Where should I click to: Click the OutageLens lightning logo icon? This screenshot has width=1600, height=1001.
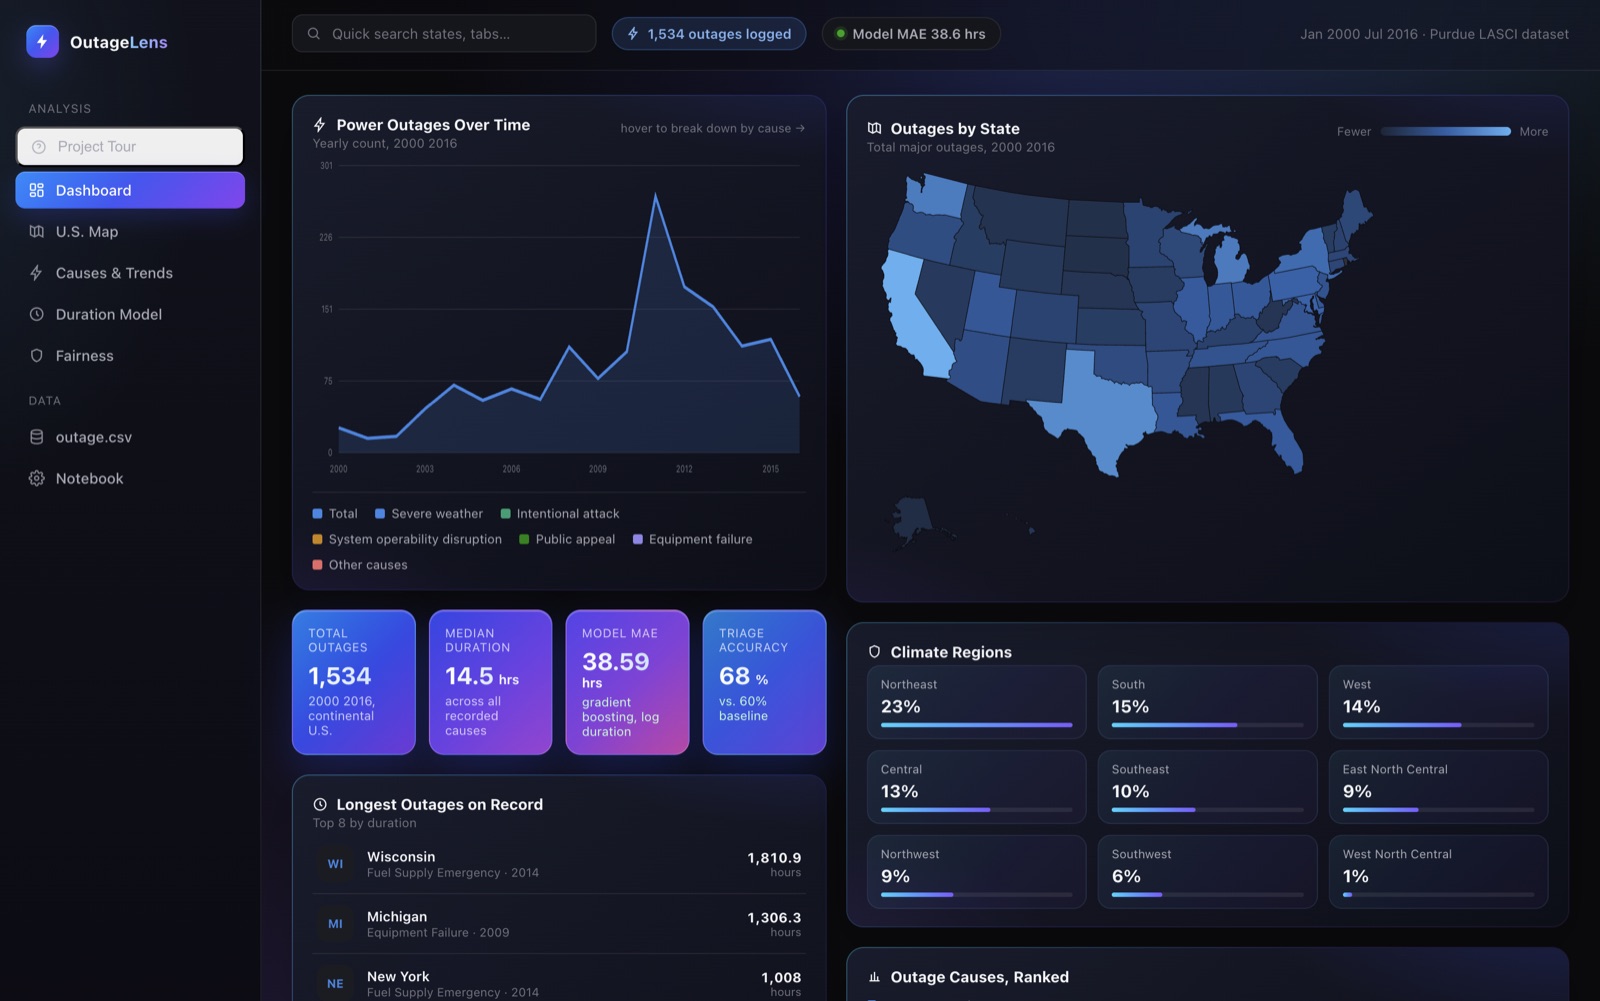tap(42, 42)
